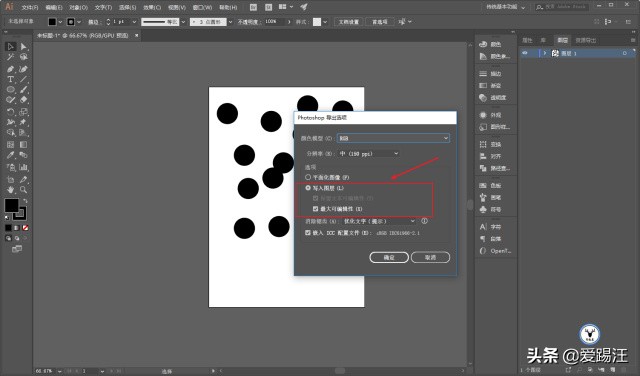Open the color model RGB dropdown

click(393, 138)
